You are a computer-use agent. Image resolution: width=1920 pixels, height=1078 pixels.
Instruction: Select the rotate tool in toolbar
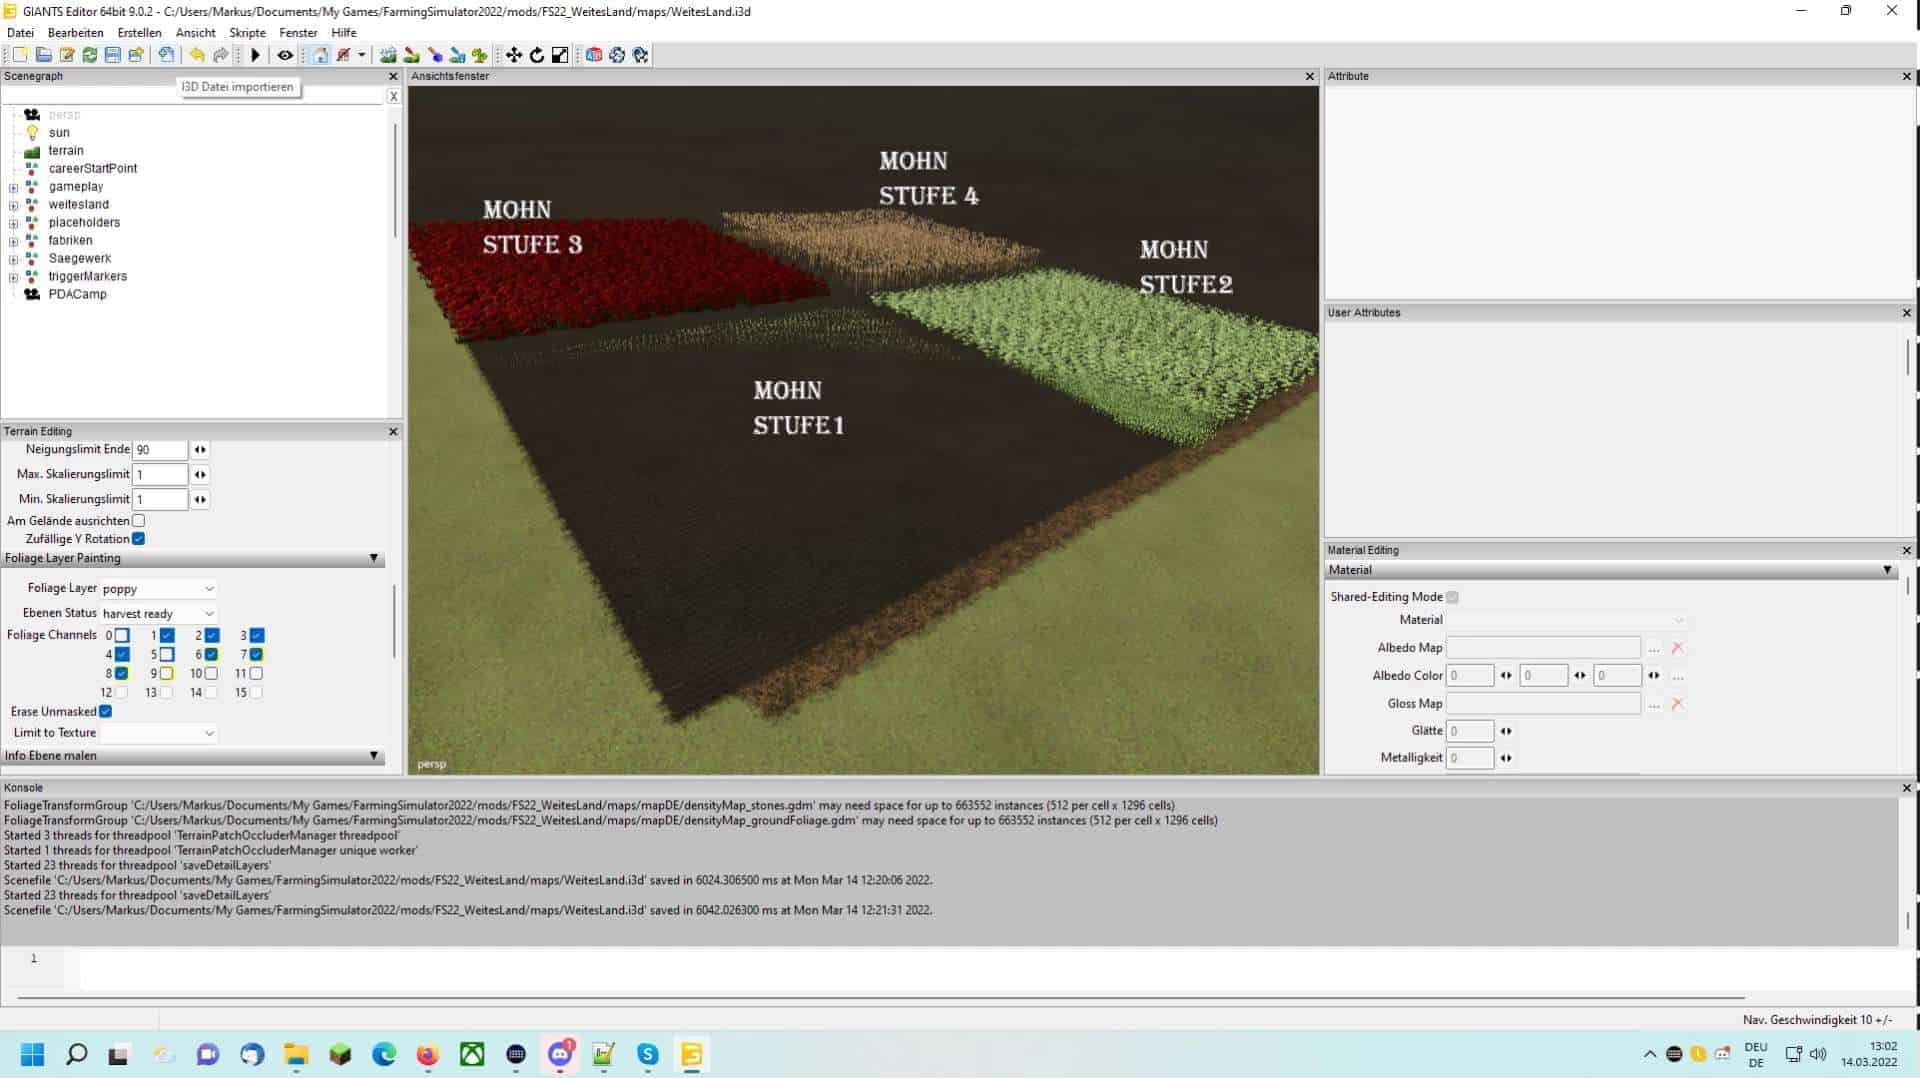[537, 55]
